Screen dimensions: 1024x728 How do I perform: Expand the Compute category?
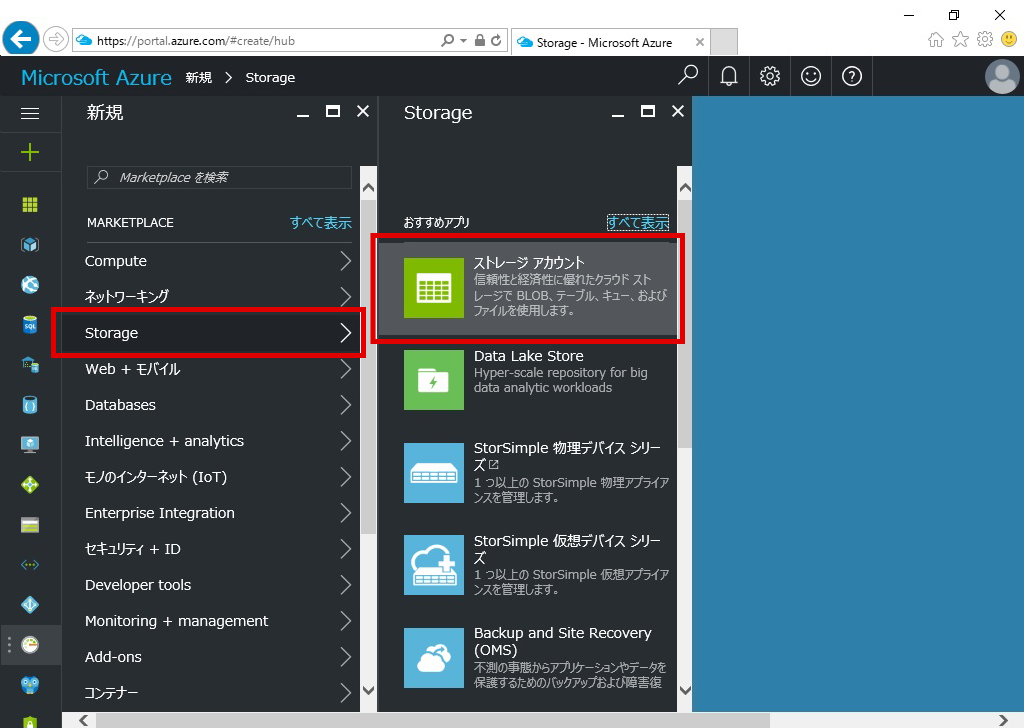(218, 261)
